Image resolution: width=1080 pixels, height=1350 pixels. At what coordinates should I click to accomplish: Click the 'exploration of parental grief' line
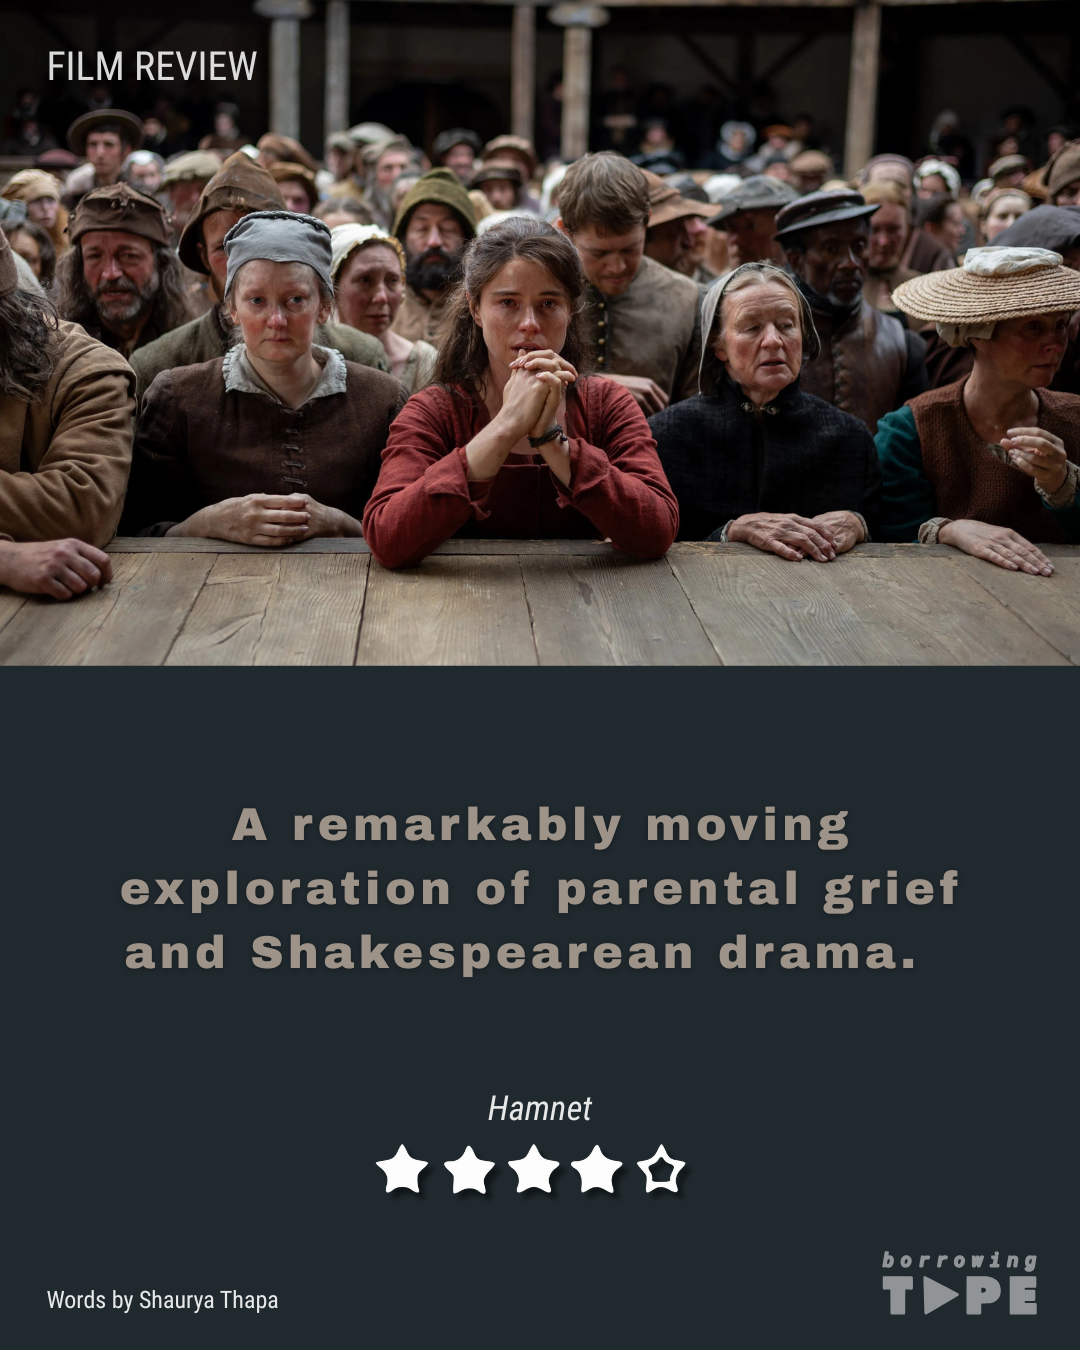point(540,889)
